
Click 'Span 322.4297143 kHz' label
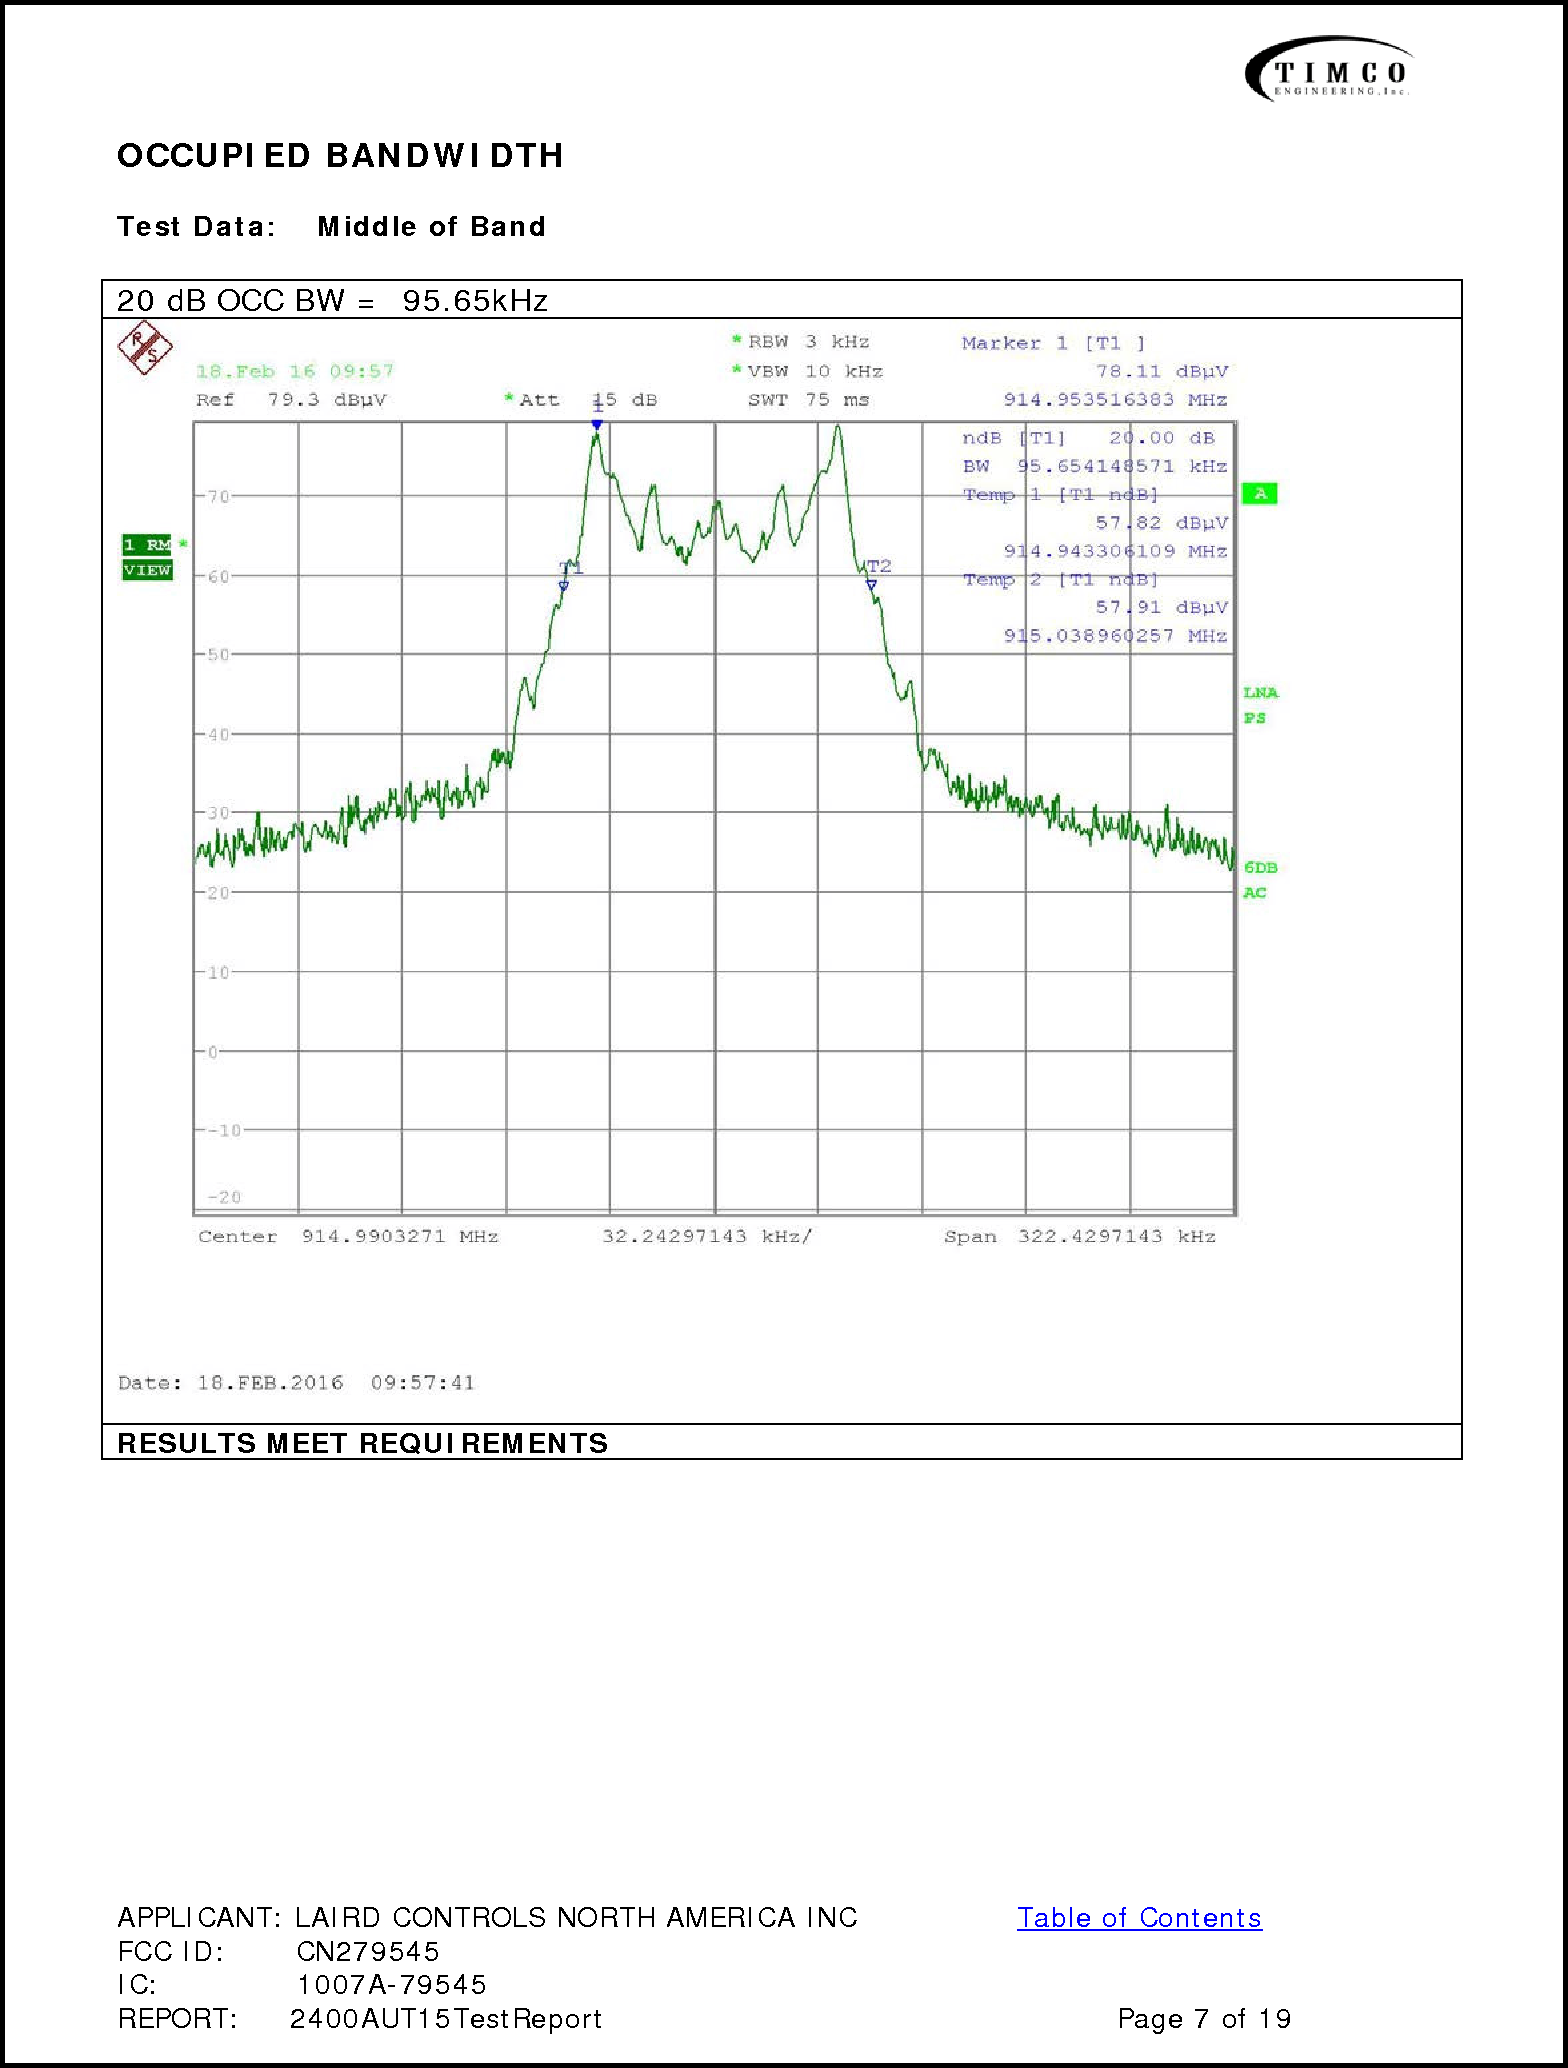coord(1080,1237)
